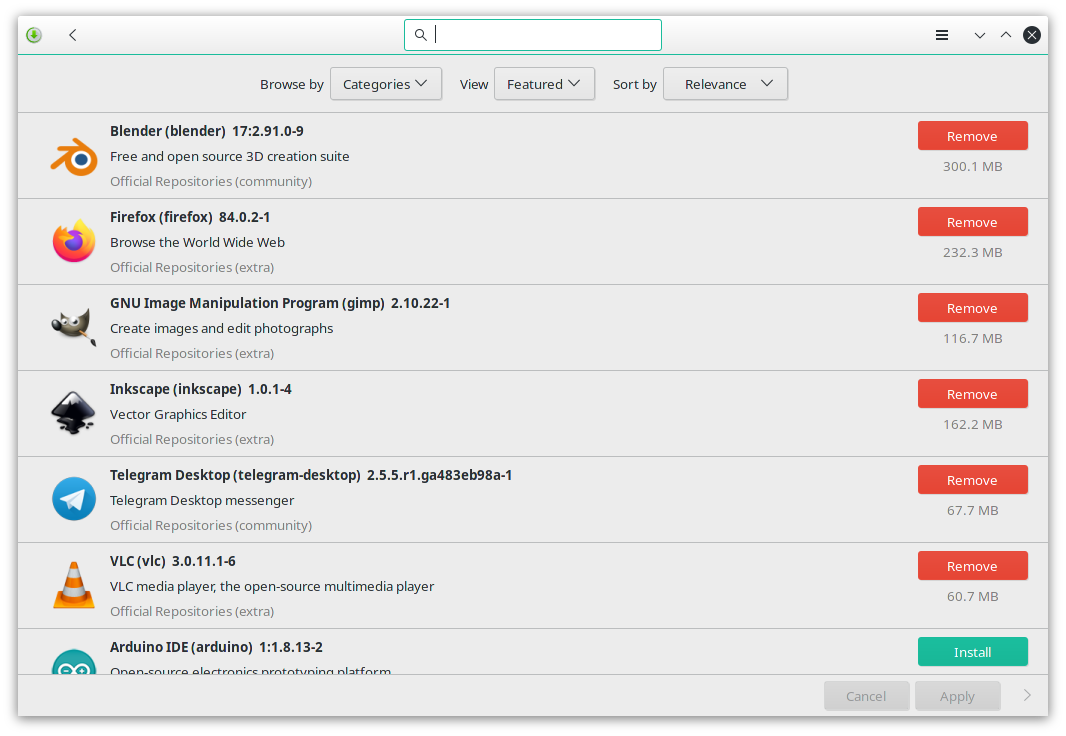
Task: Open the Featured view dropdown
Action: (544, 84)
